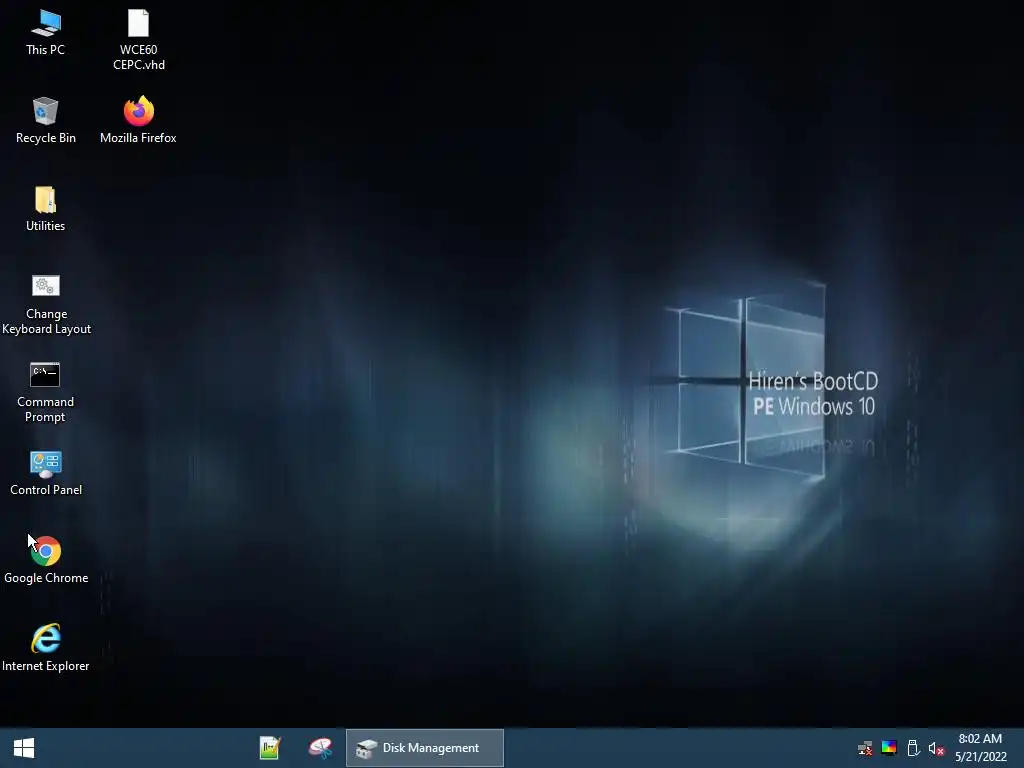Click the disconnected network tray icon
The width and height of the screenshot is (1024, 768).
[x=865, y=748]
